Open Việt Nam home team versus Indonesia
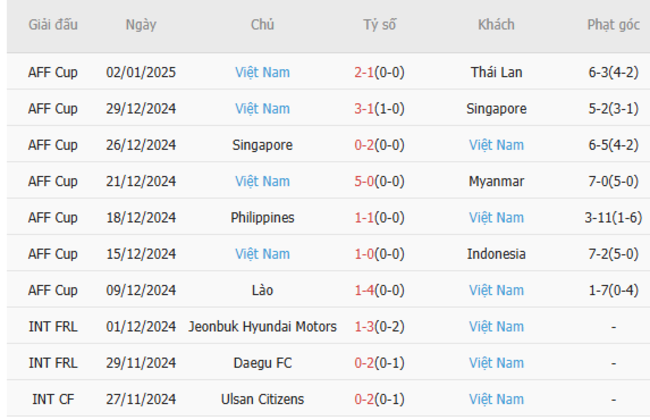The height and width of the screenshot is (420, 650). (262, 254)
